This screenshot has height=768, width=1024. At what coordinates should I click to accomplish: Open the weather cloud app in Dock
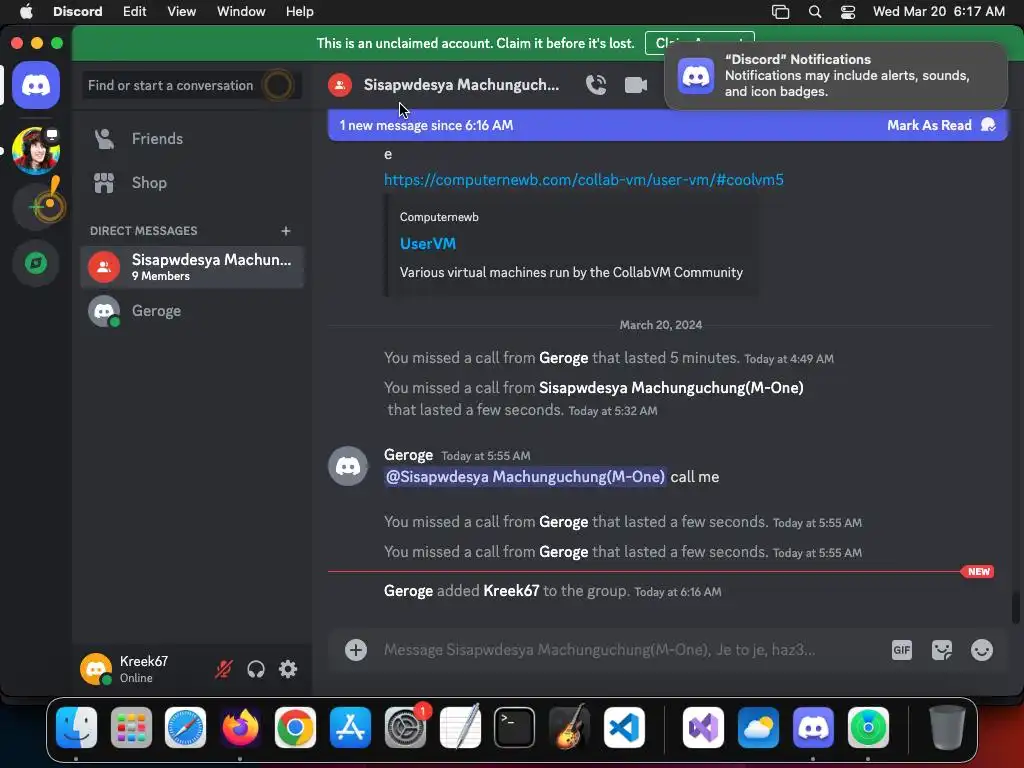[x=758, y=728]
